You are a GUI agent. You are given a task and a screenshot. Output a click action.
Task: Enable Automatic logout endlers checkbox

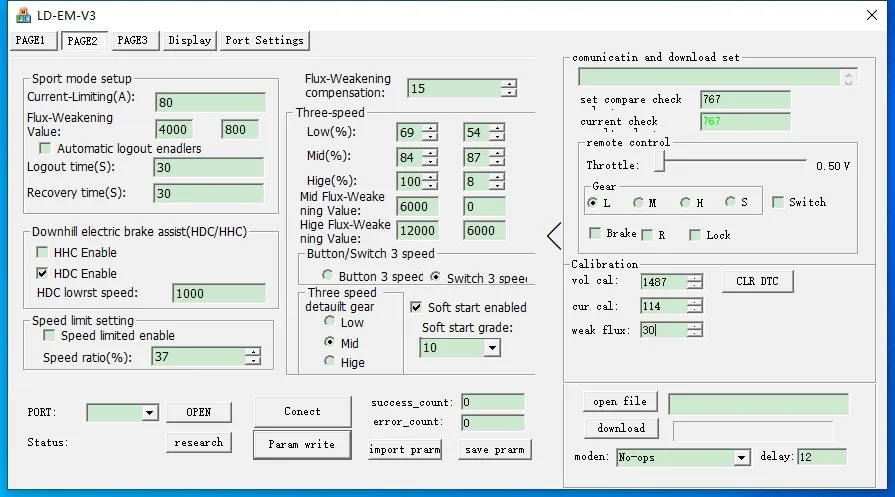45,148
